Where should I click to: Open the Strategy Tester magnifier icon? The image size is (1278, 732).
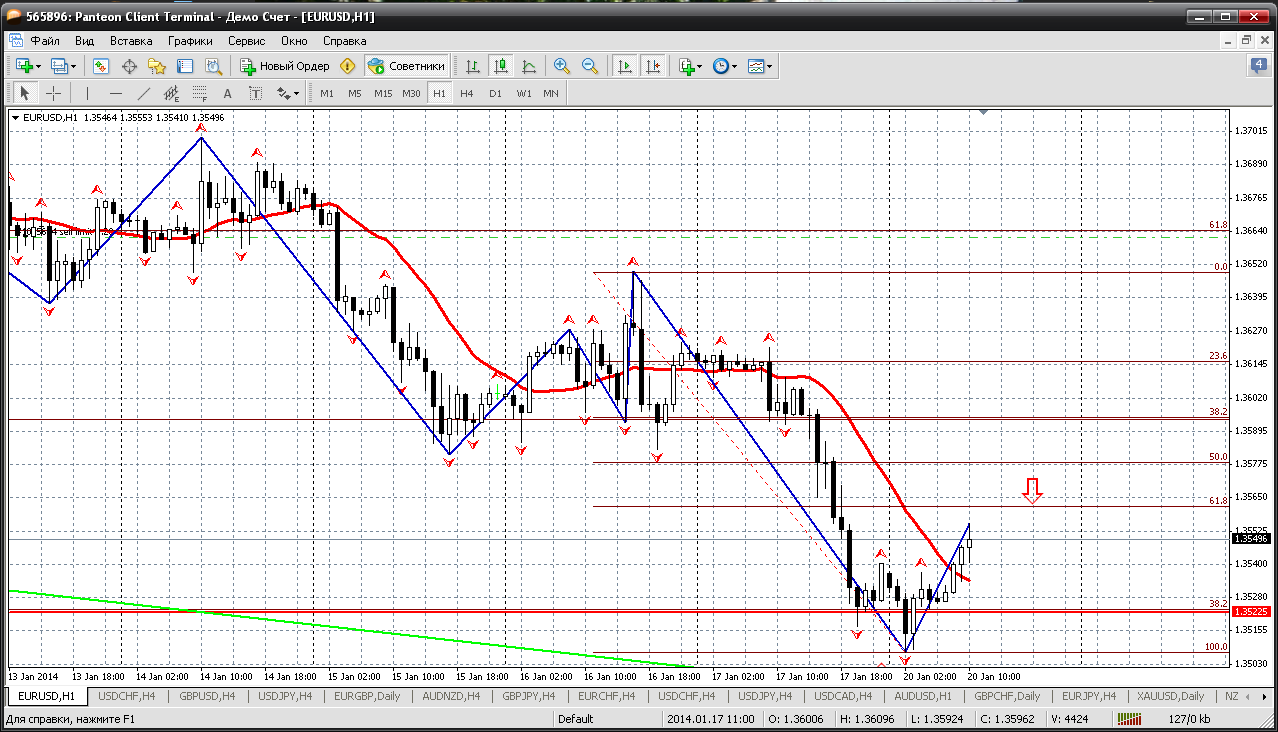pyautogui.click(x=213, y=66)
